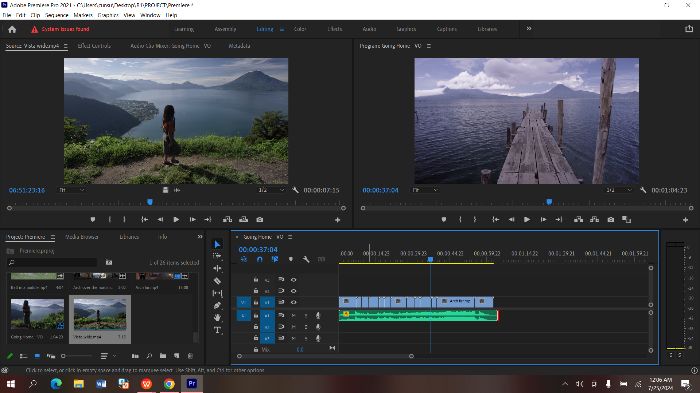Click New Item icon in Project panel
This screenshot has width=700, height=393.
tap(177, 356)
